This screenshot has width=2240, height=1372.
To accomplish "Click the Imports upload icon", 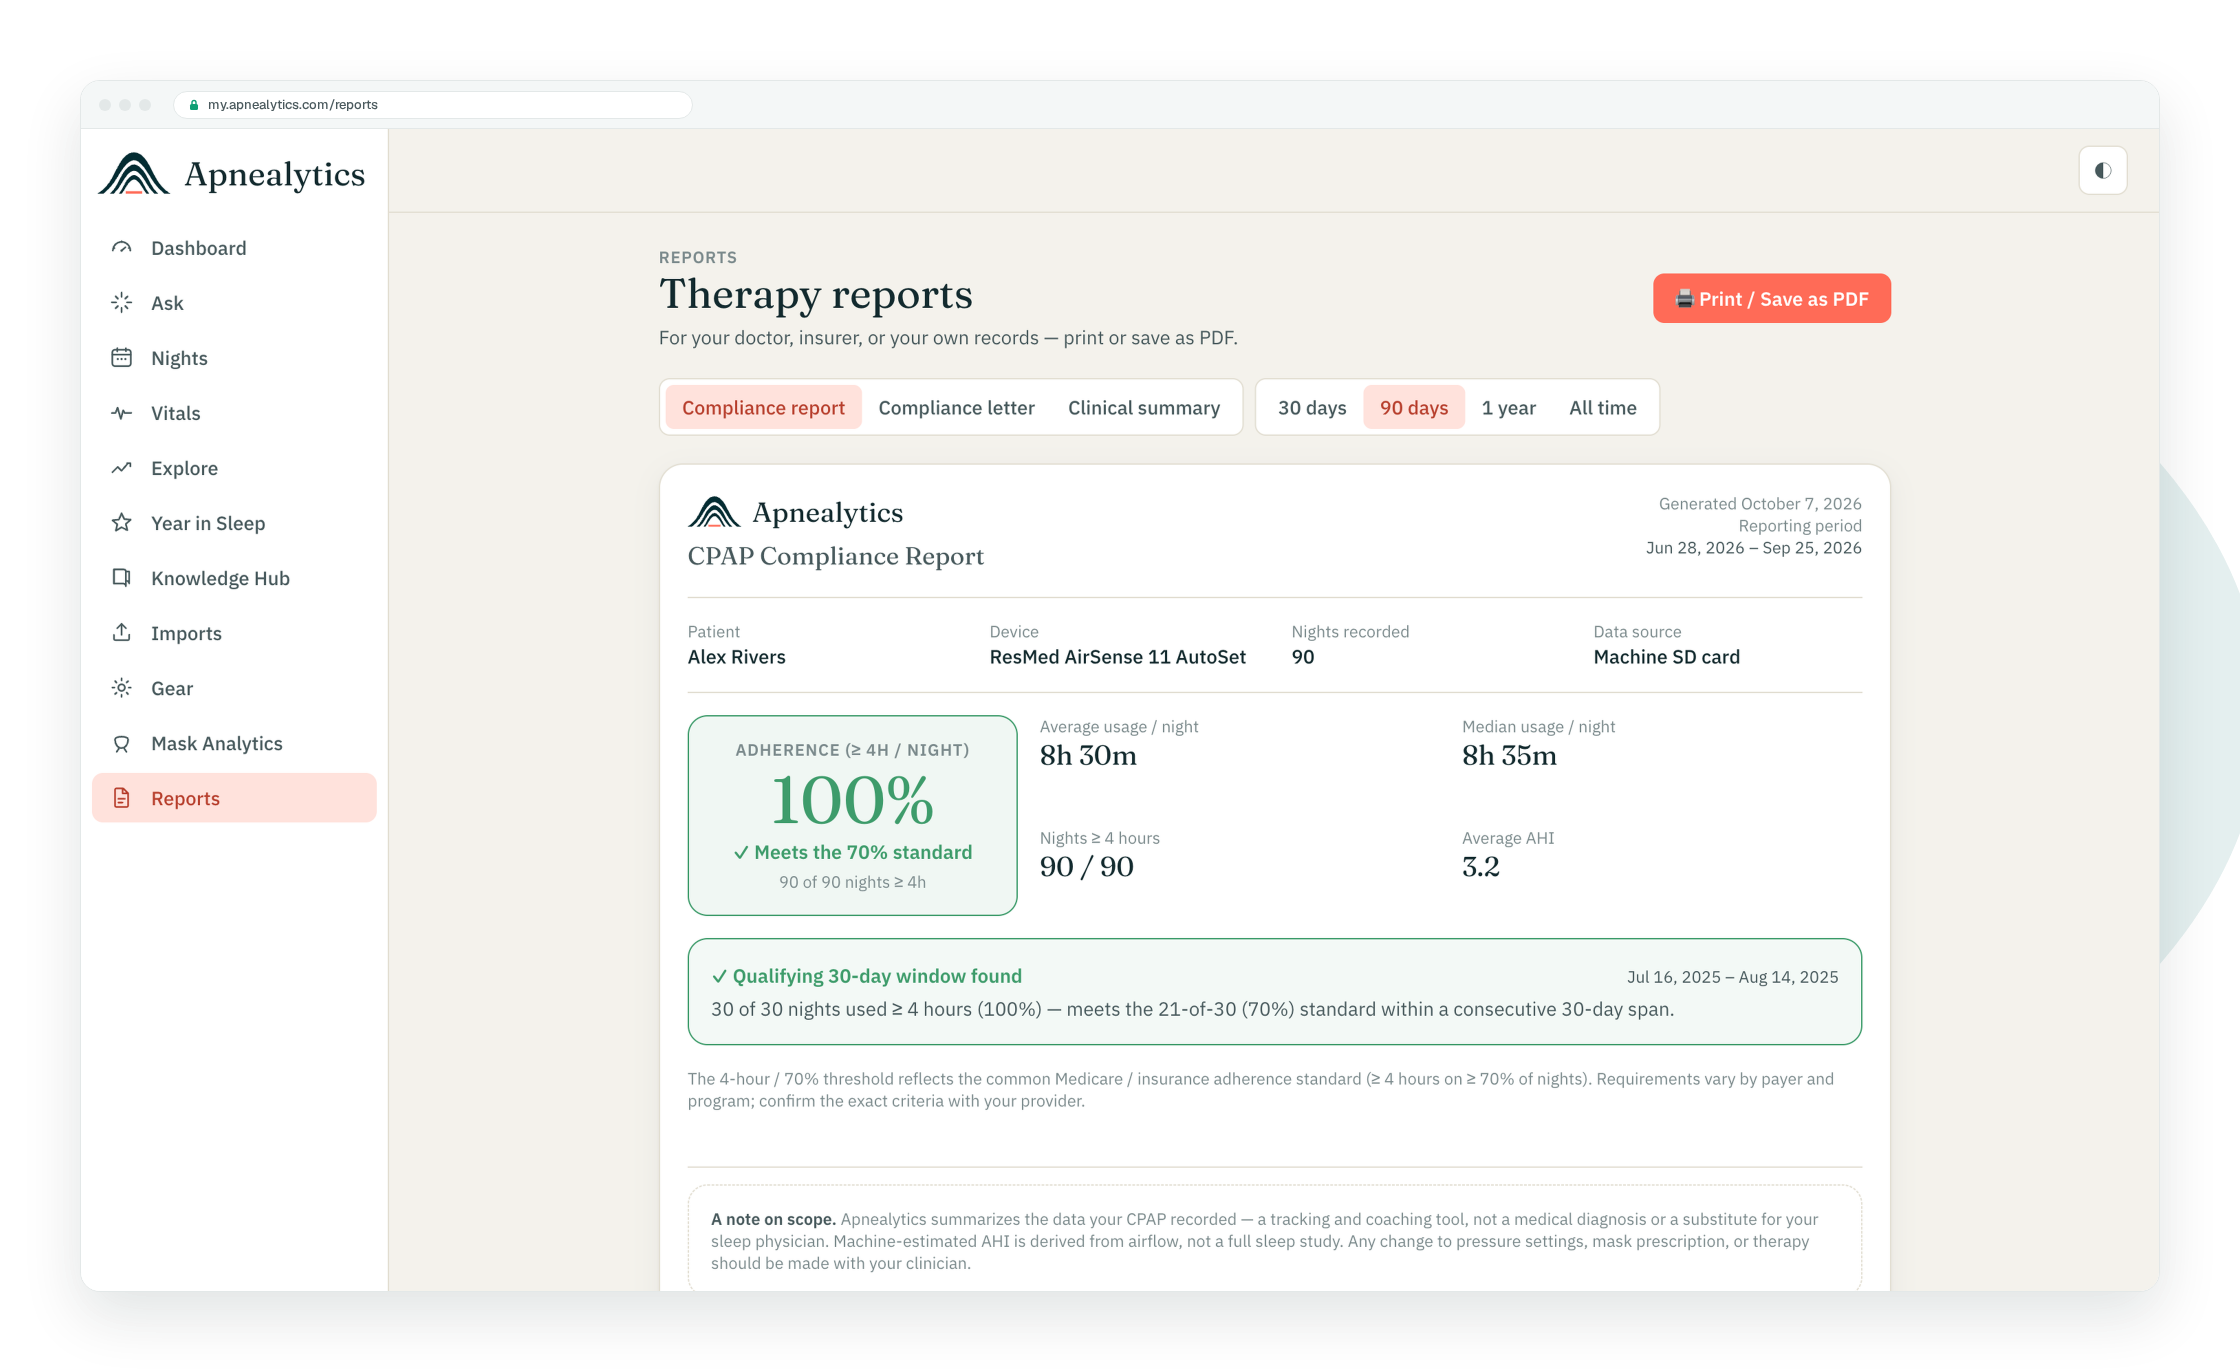I will (121, 632).
